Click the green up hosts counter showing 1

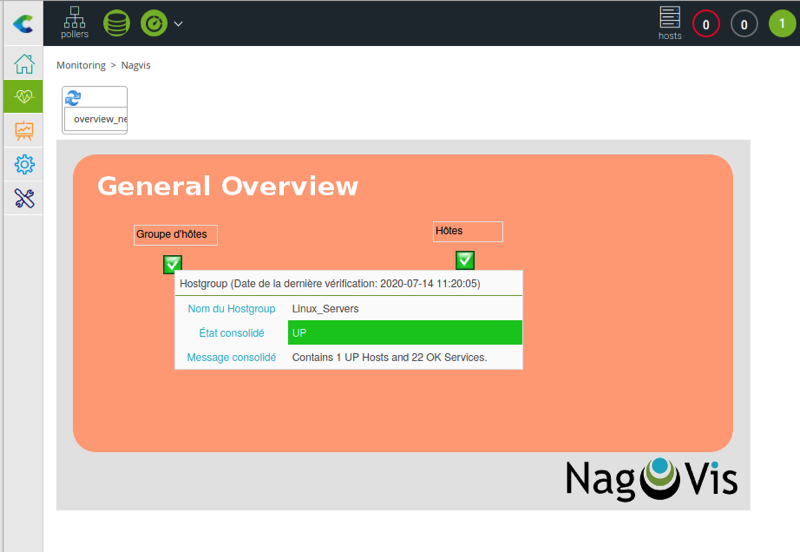point(782,23)
